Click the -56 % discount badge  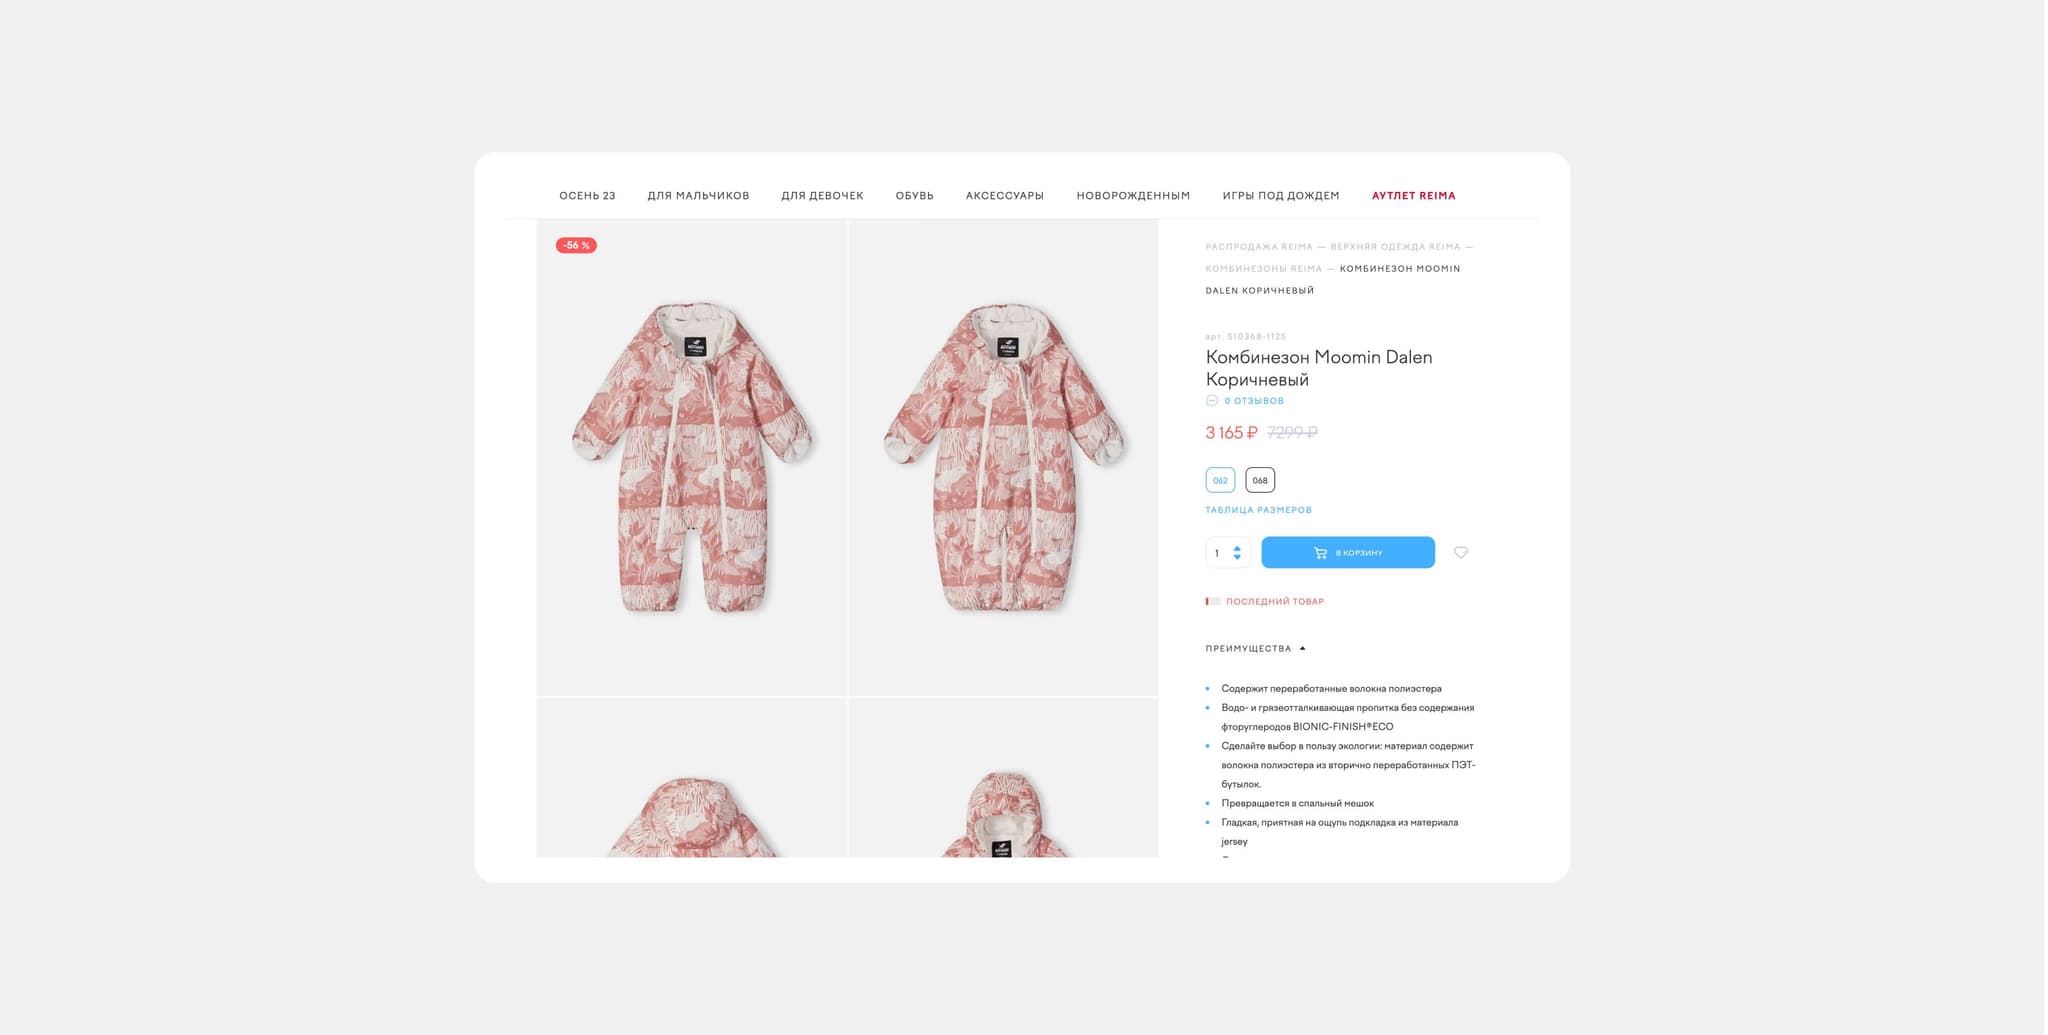576,245
